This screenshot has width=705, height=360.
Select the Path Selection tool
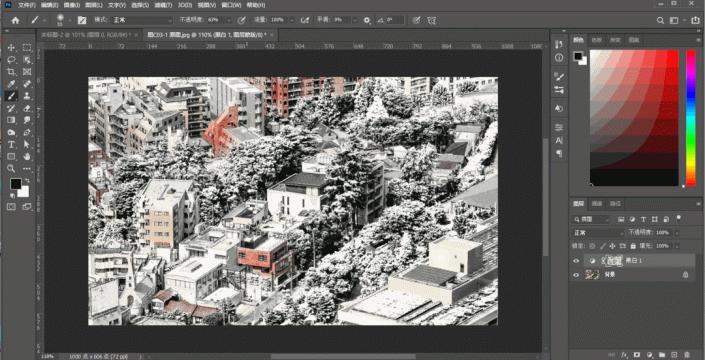click(x=27, y=145)
